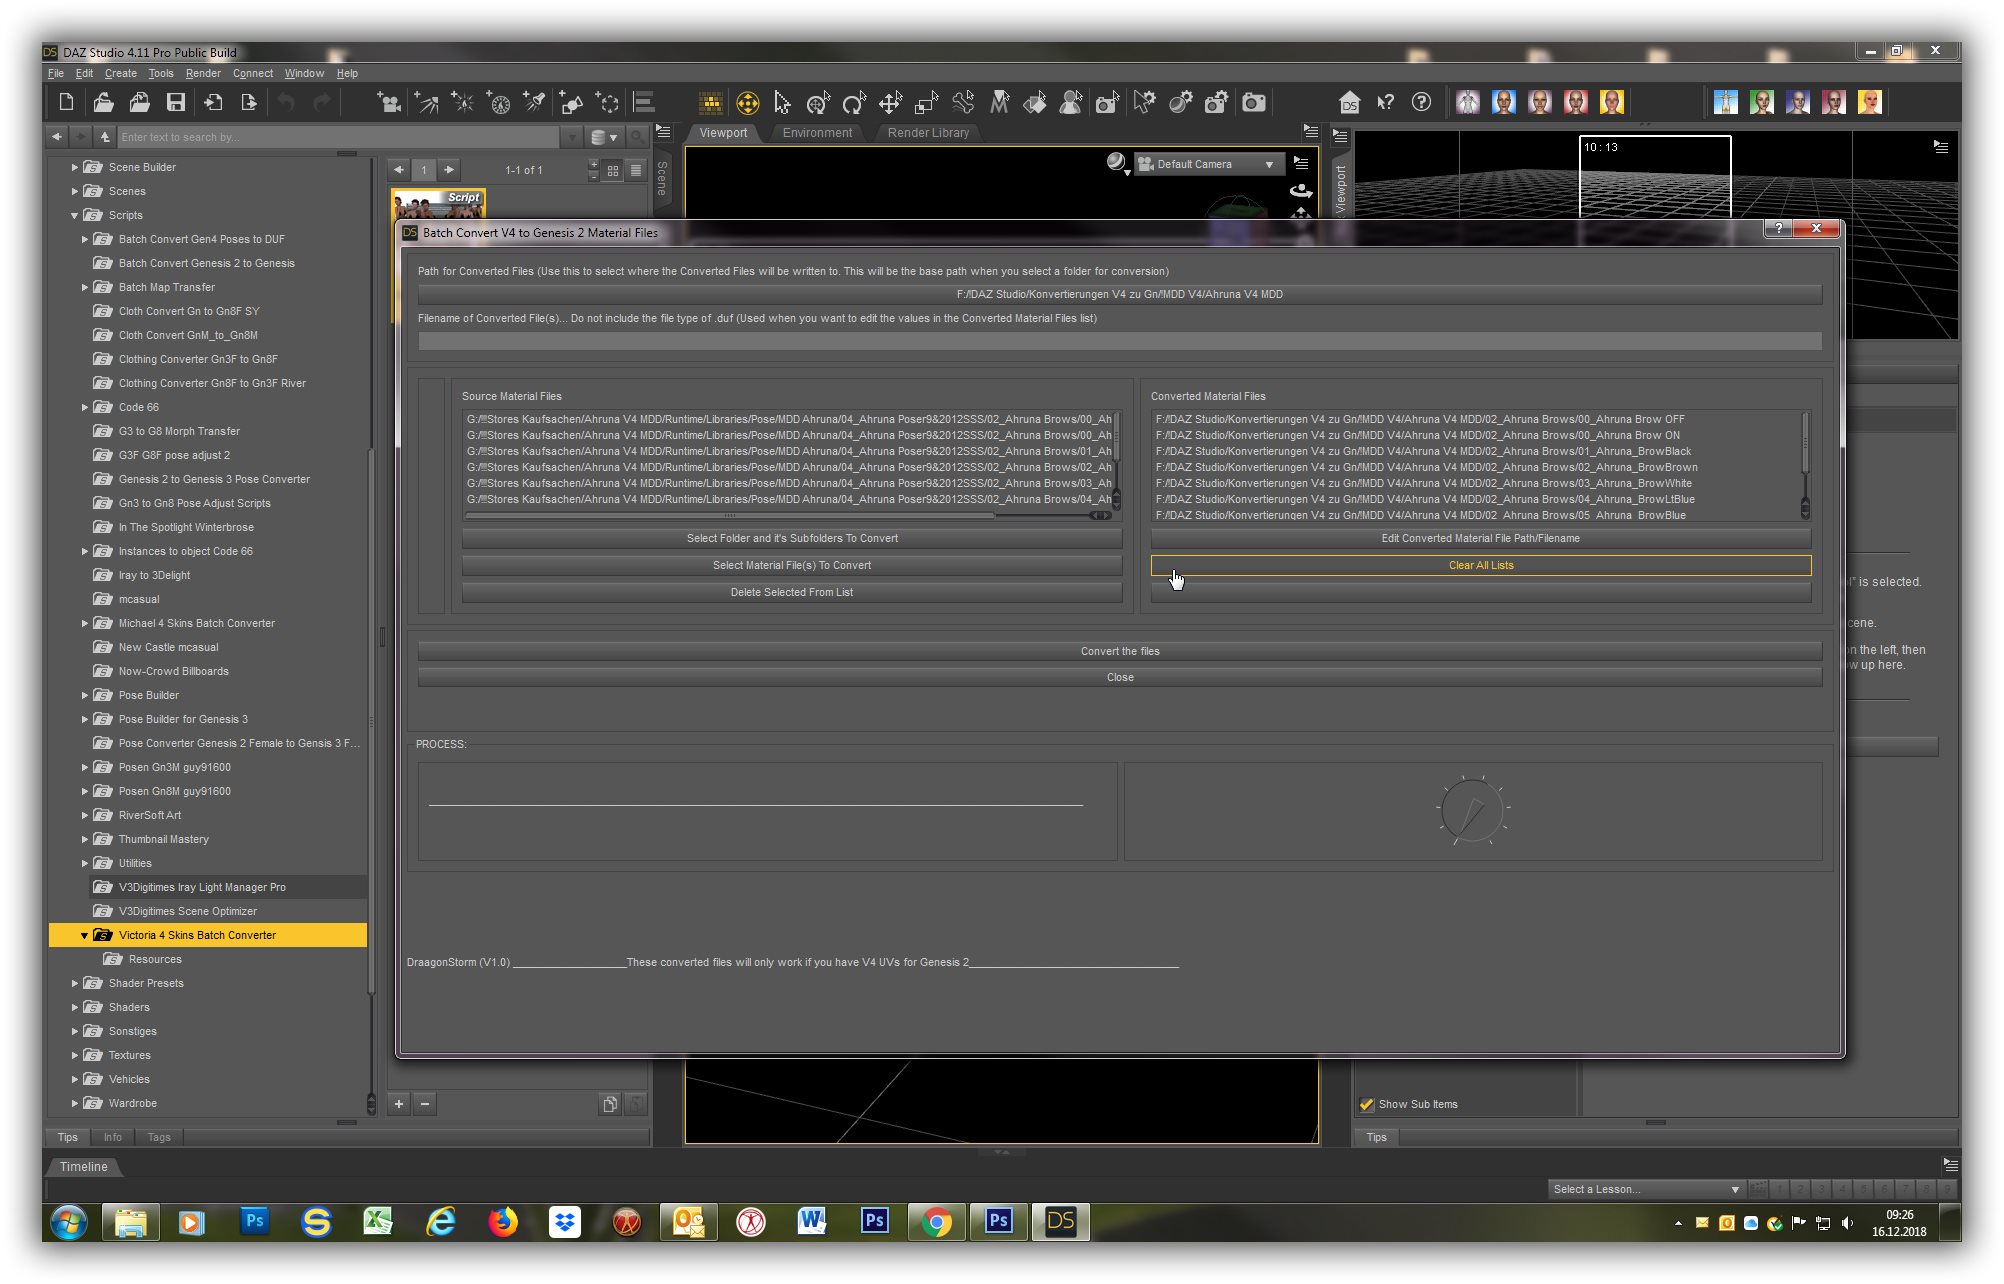This screenshot has height=1284, width=2004.
Task: Click the Create New Camera toolbar icon
Action: point(390,102)
